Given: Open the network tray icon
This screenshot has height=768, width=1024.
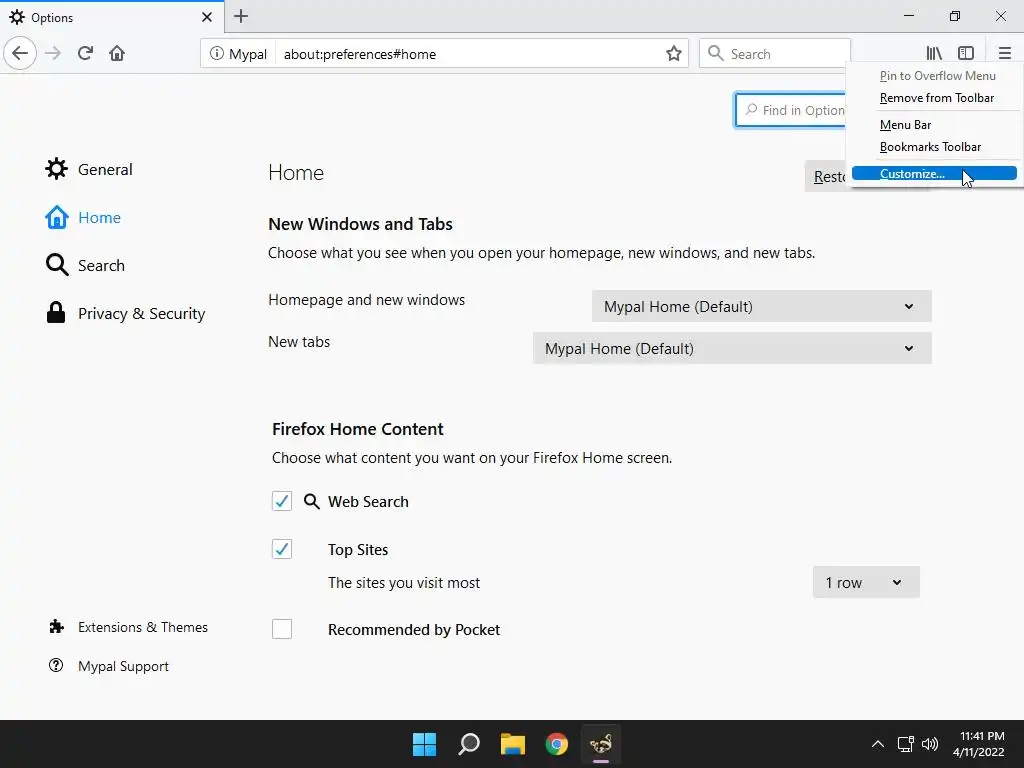Looking at the screenshot, I should [x=905, y=744].
